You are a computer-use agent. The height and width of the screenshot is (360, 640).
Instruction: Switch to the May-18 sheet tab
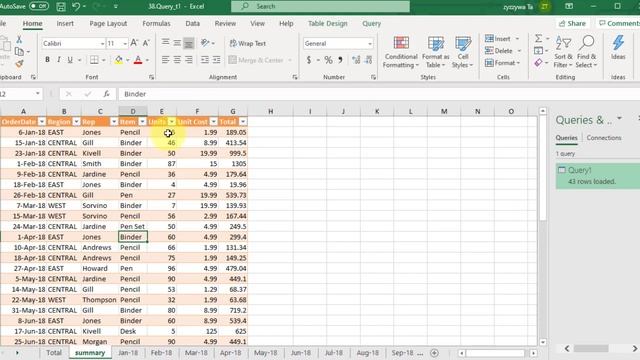[x=265, y=353]
